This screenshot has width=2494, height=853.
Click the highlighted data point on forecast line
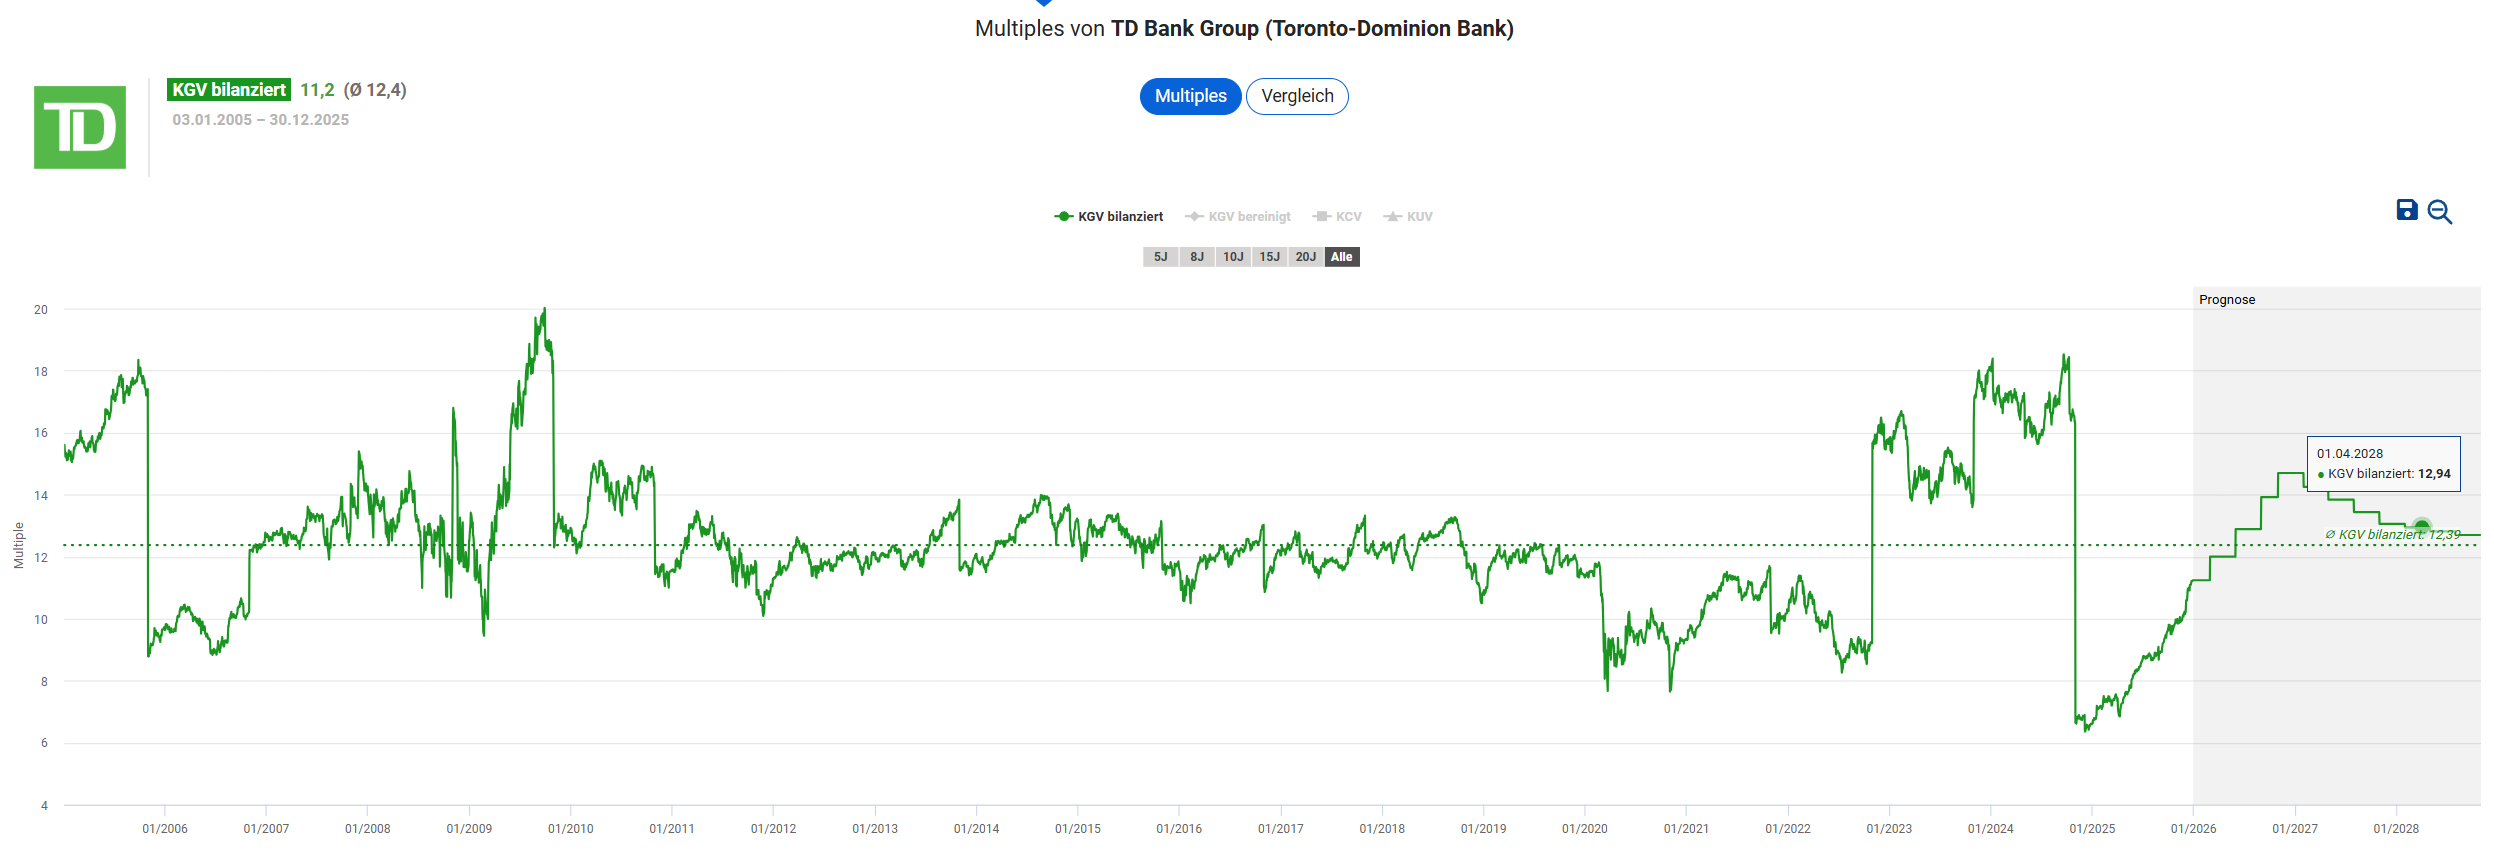pos(2421,526)
